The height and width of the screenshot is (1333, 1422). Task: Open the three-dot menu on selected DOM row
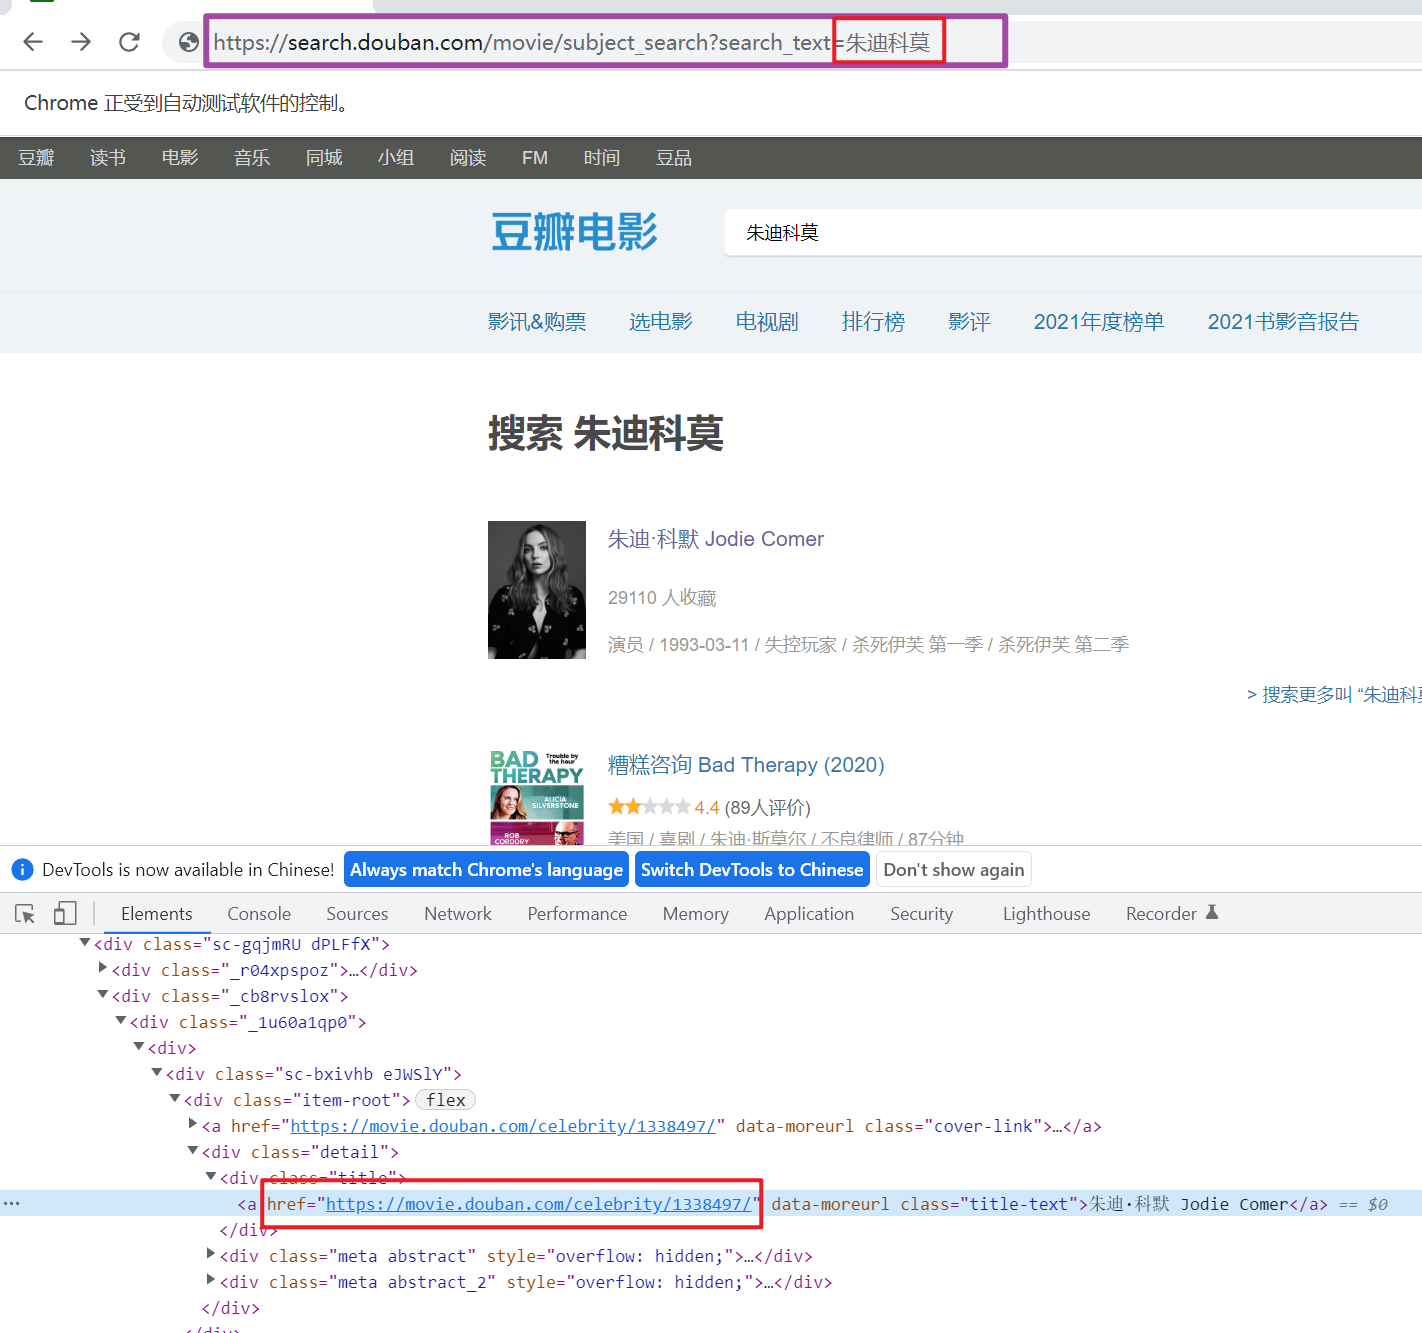coord(11,1203)
